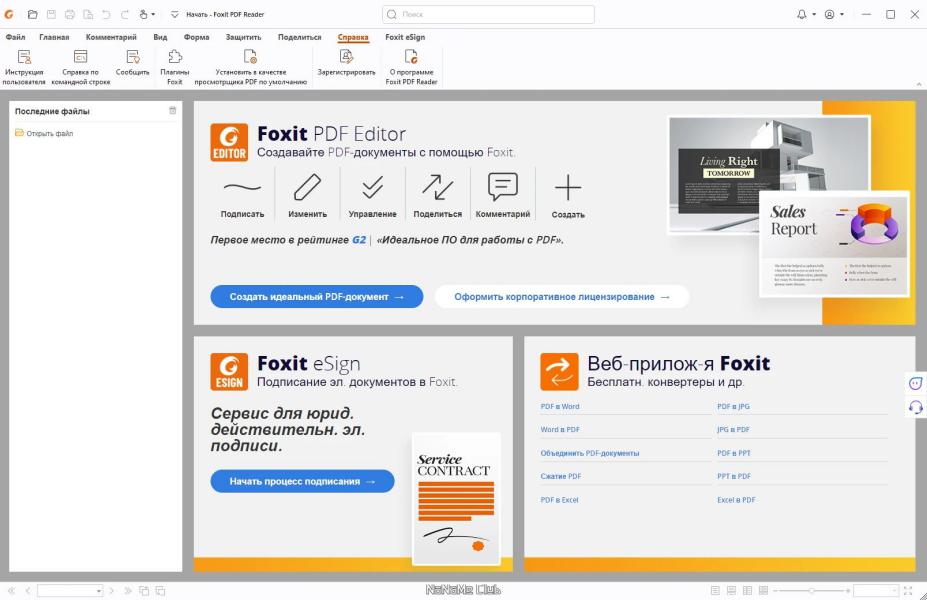Click the Подписать sign icon
927x600 pixels.
pyautogui.click(x=242, y=196)
